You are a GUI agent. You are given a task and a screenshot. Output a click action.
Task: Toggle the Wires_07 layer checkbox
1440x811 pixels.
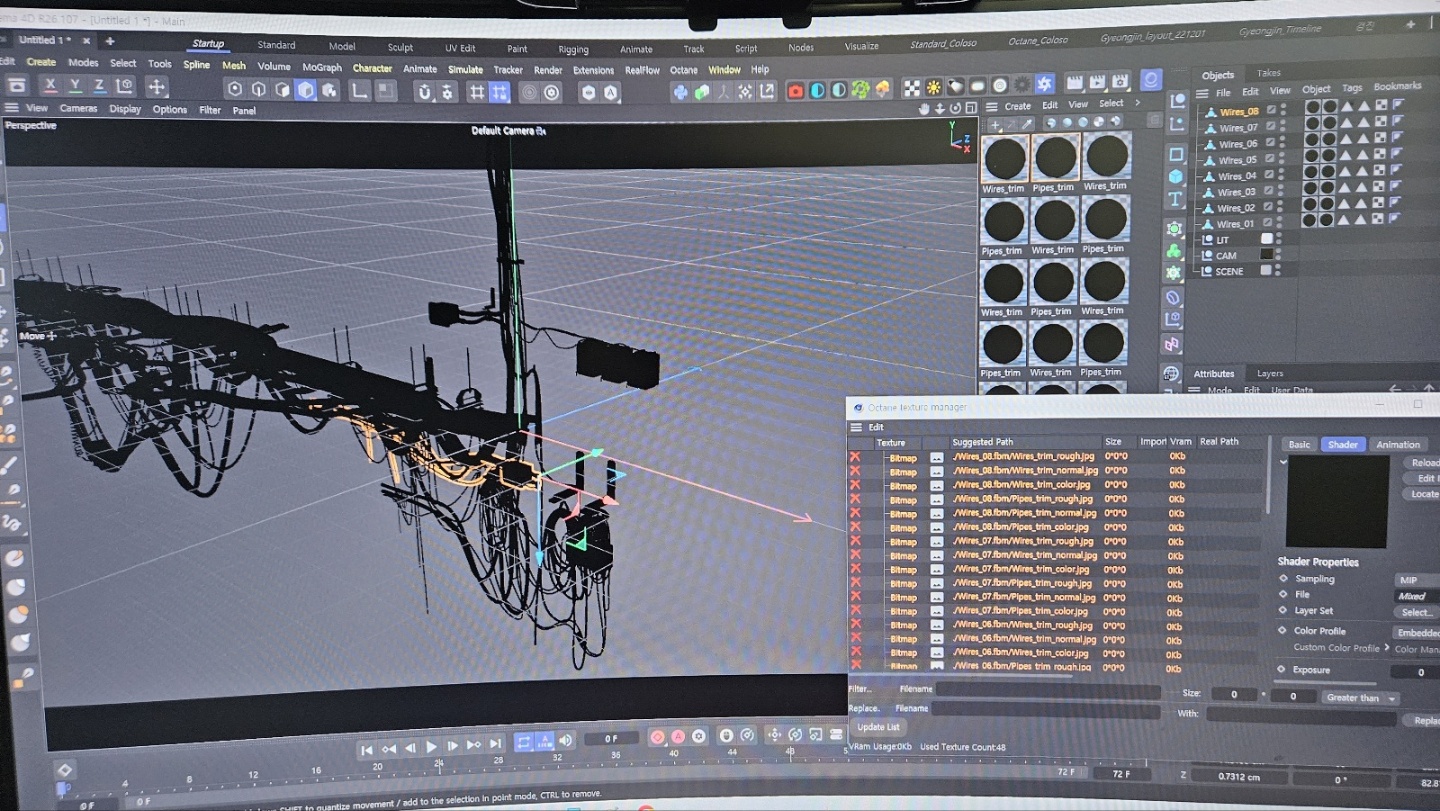point(1270,127)
